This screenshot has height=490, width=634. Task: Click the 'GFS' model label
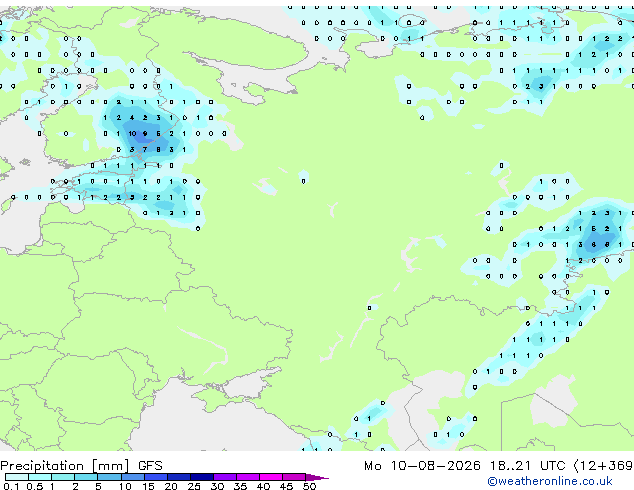coord(150,466)
